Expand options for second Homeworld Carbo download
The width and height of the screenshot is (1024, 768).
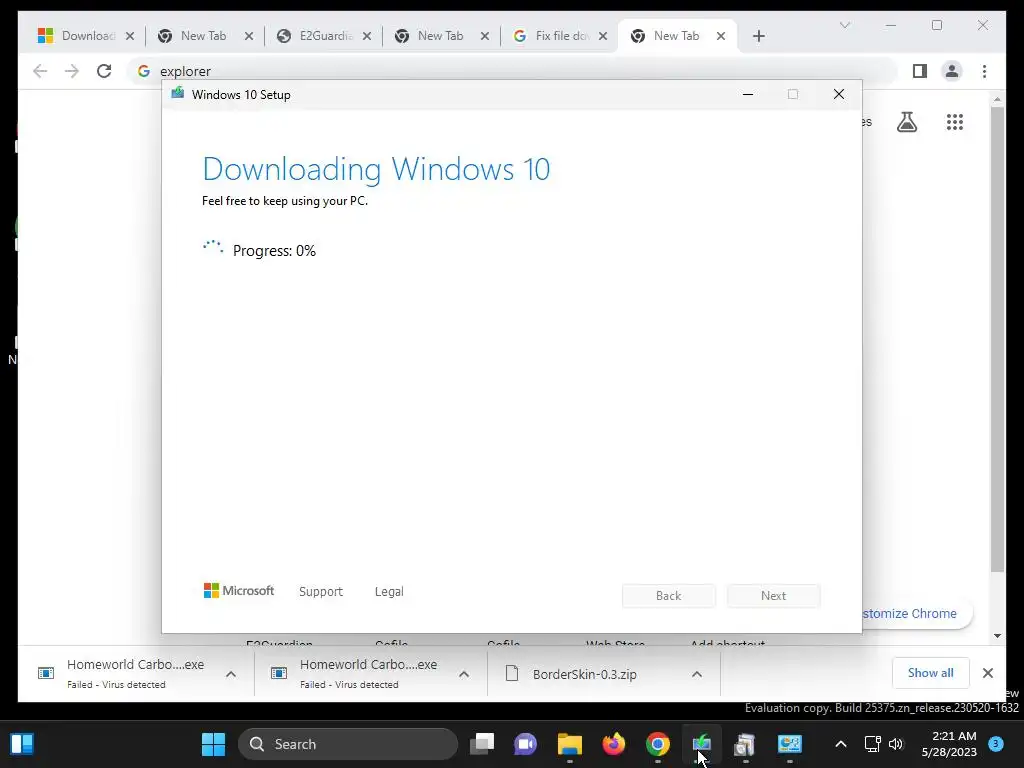[x=464, y=674]
